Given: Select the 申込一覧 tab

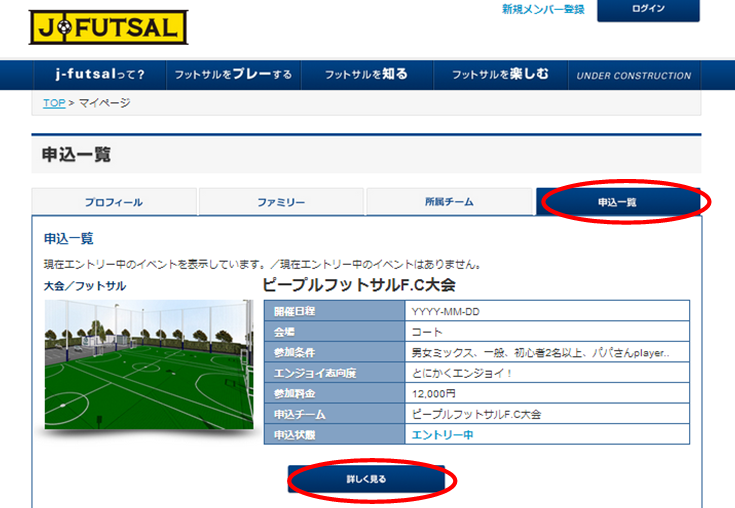Looking at the screenshot, I should (x=617, y=202).
